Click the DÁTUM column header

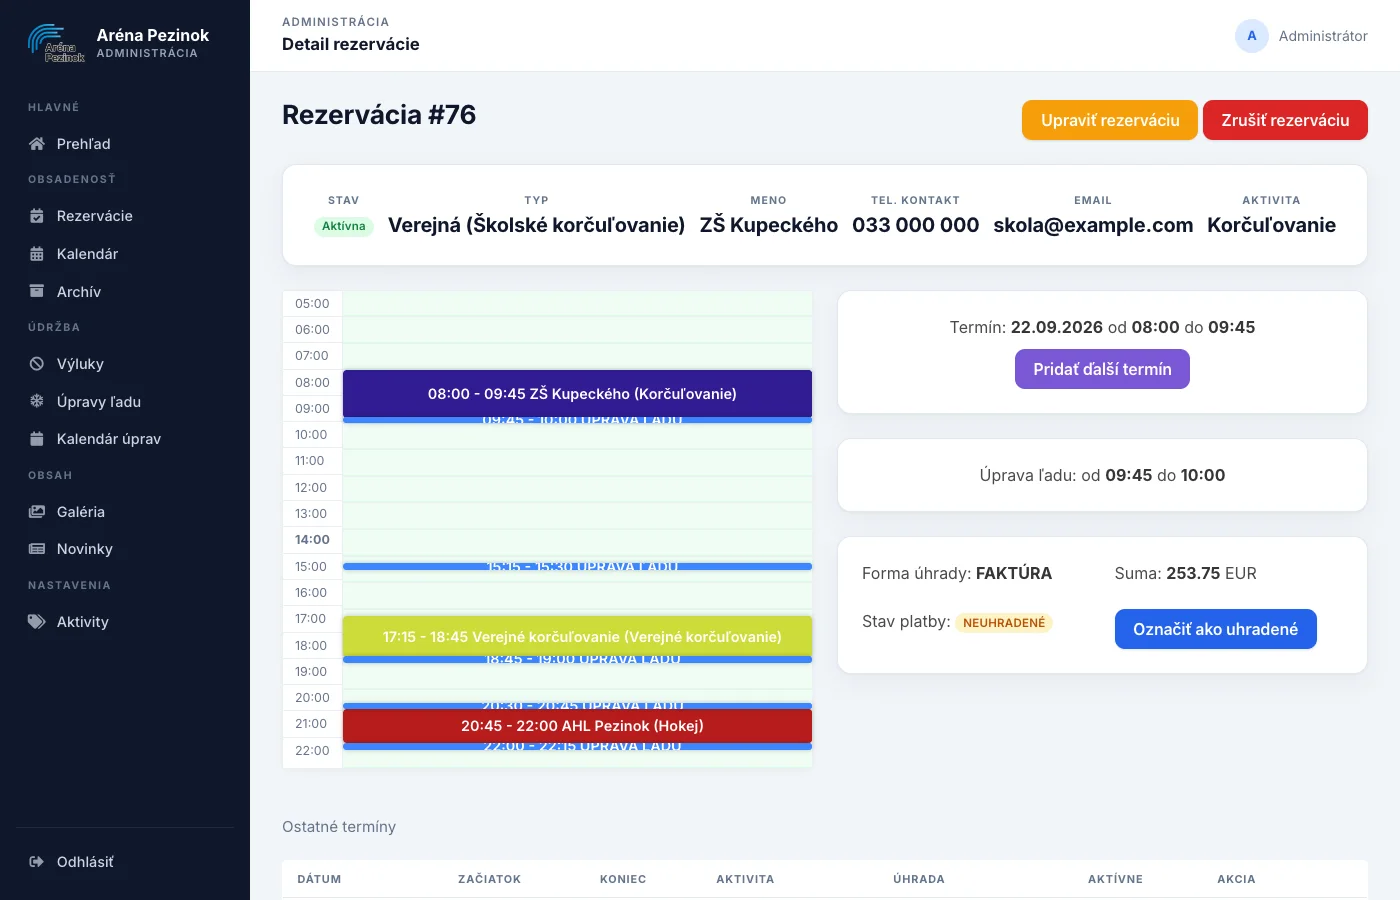tap(319, 879)
